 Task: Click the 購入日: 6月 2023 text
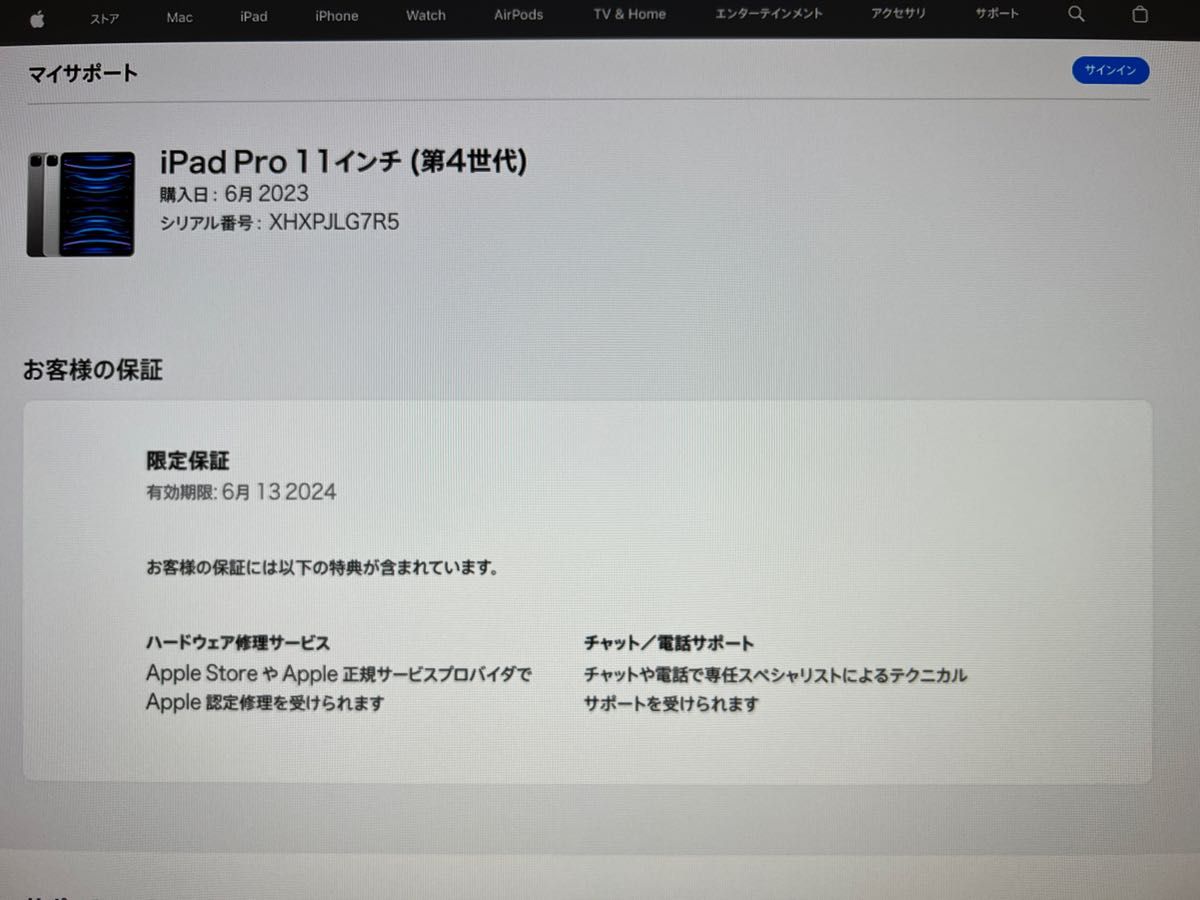click(x=234, y=193)
